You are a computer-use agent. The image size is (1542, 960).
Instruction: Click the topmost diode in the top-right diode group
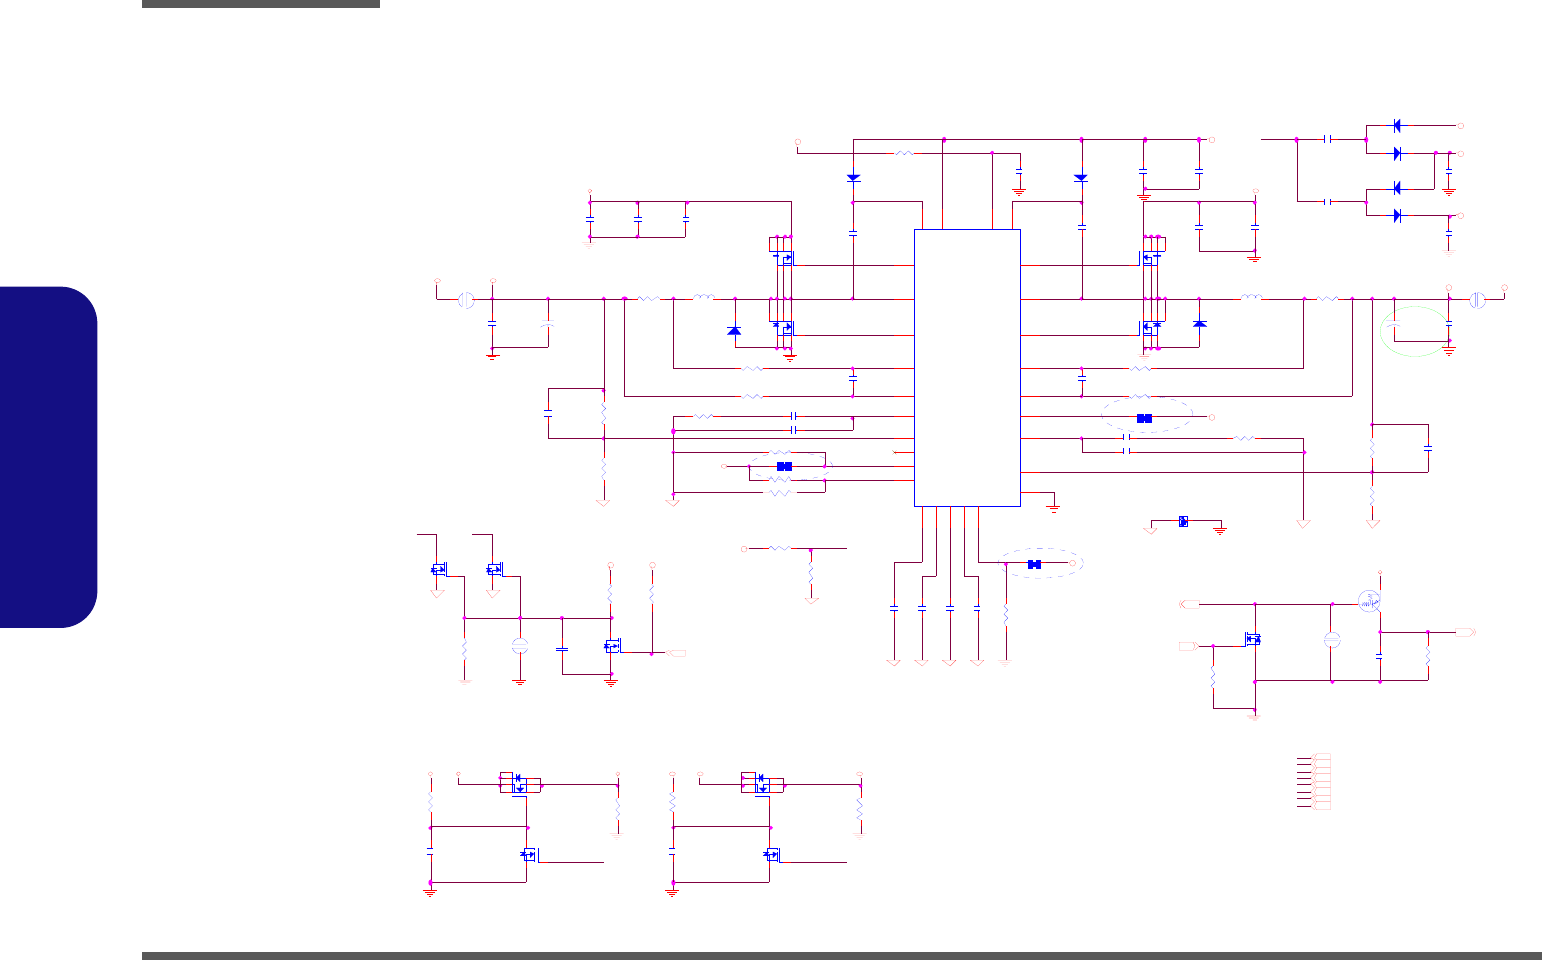pos(1396,126)
